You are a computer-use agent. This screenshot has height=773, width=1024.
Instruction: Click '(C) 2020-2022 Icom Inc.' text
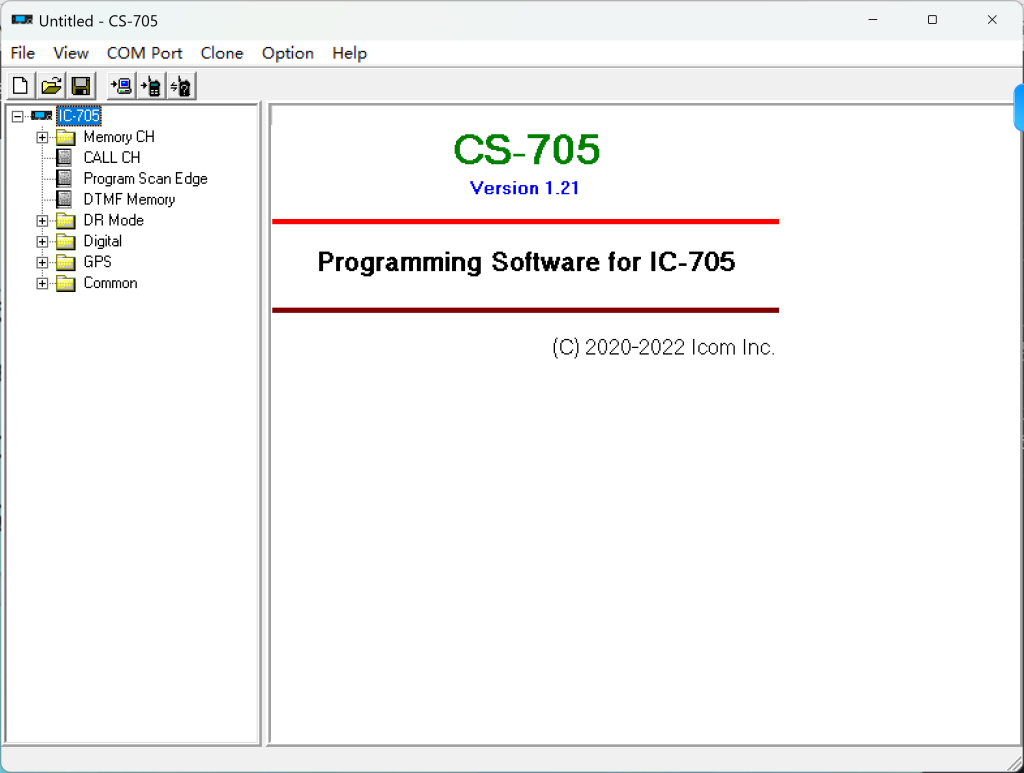click(x=664, y=347)
